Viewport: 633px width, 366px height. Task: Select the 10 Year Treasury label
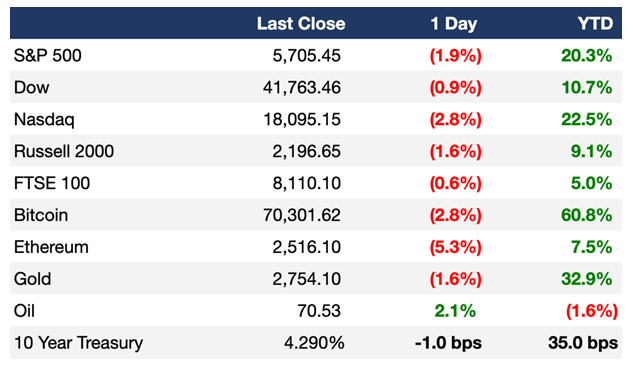78,343
